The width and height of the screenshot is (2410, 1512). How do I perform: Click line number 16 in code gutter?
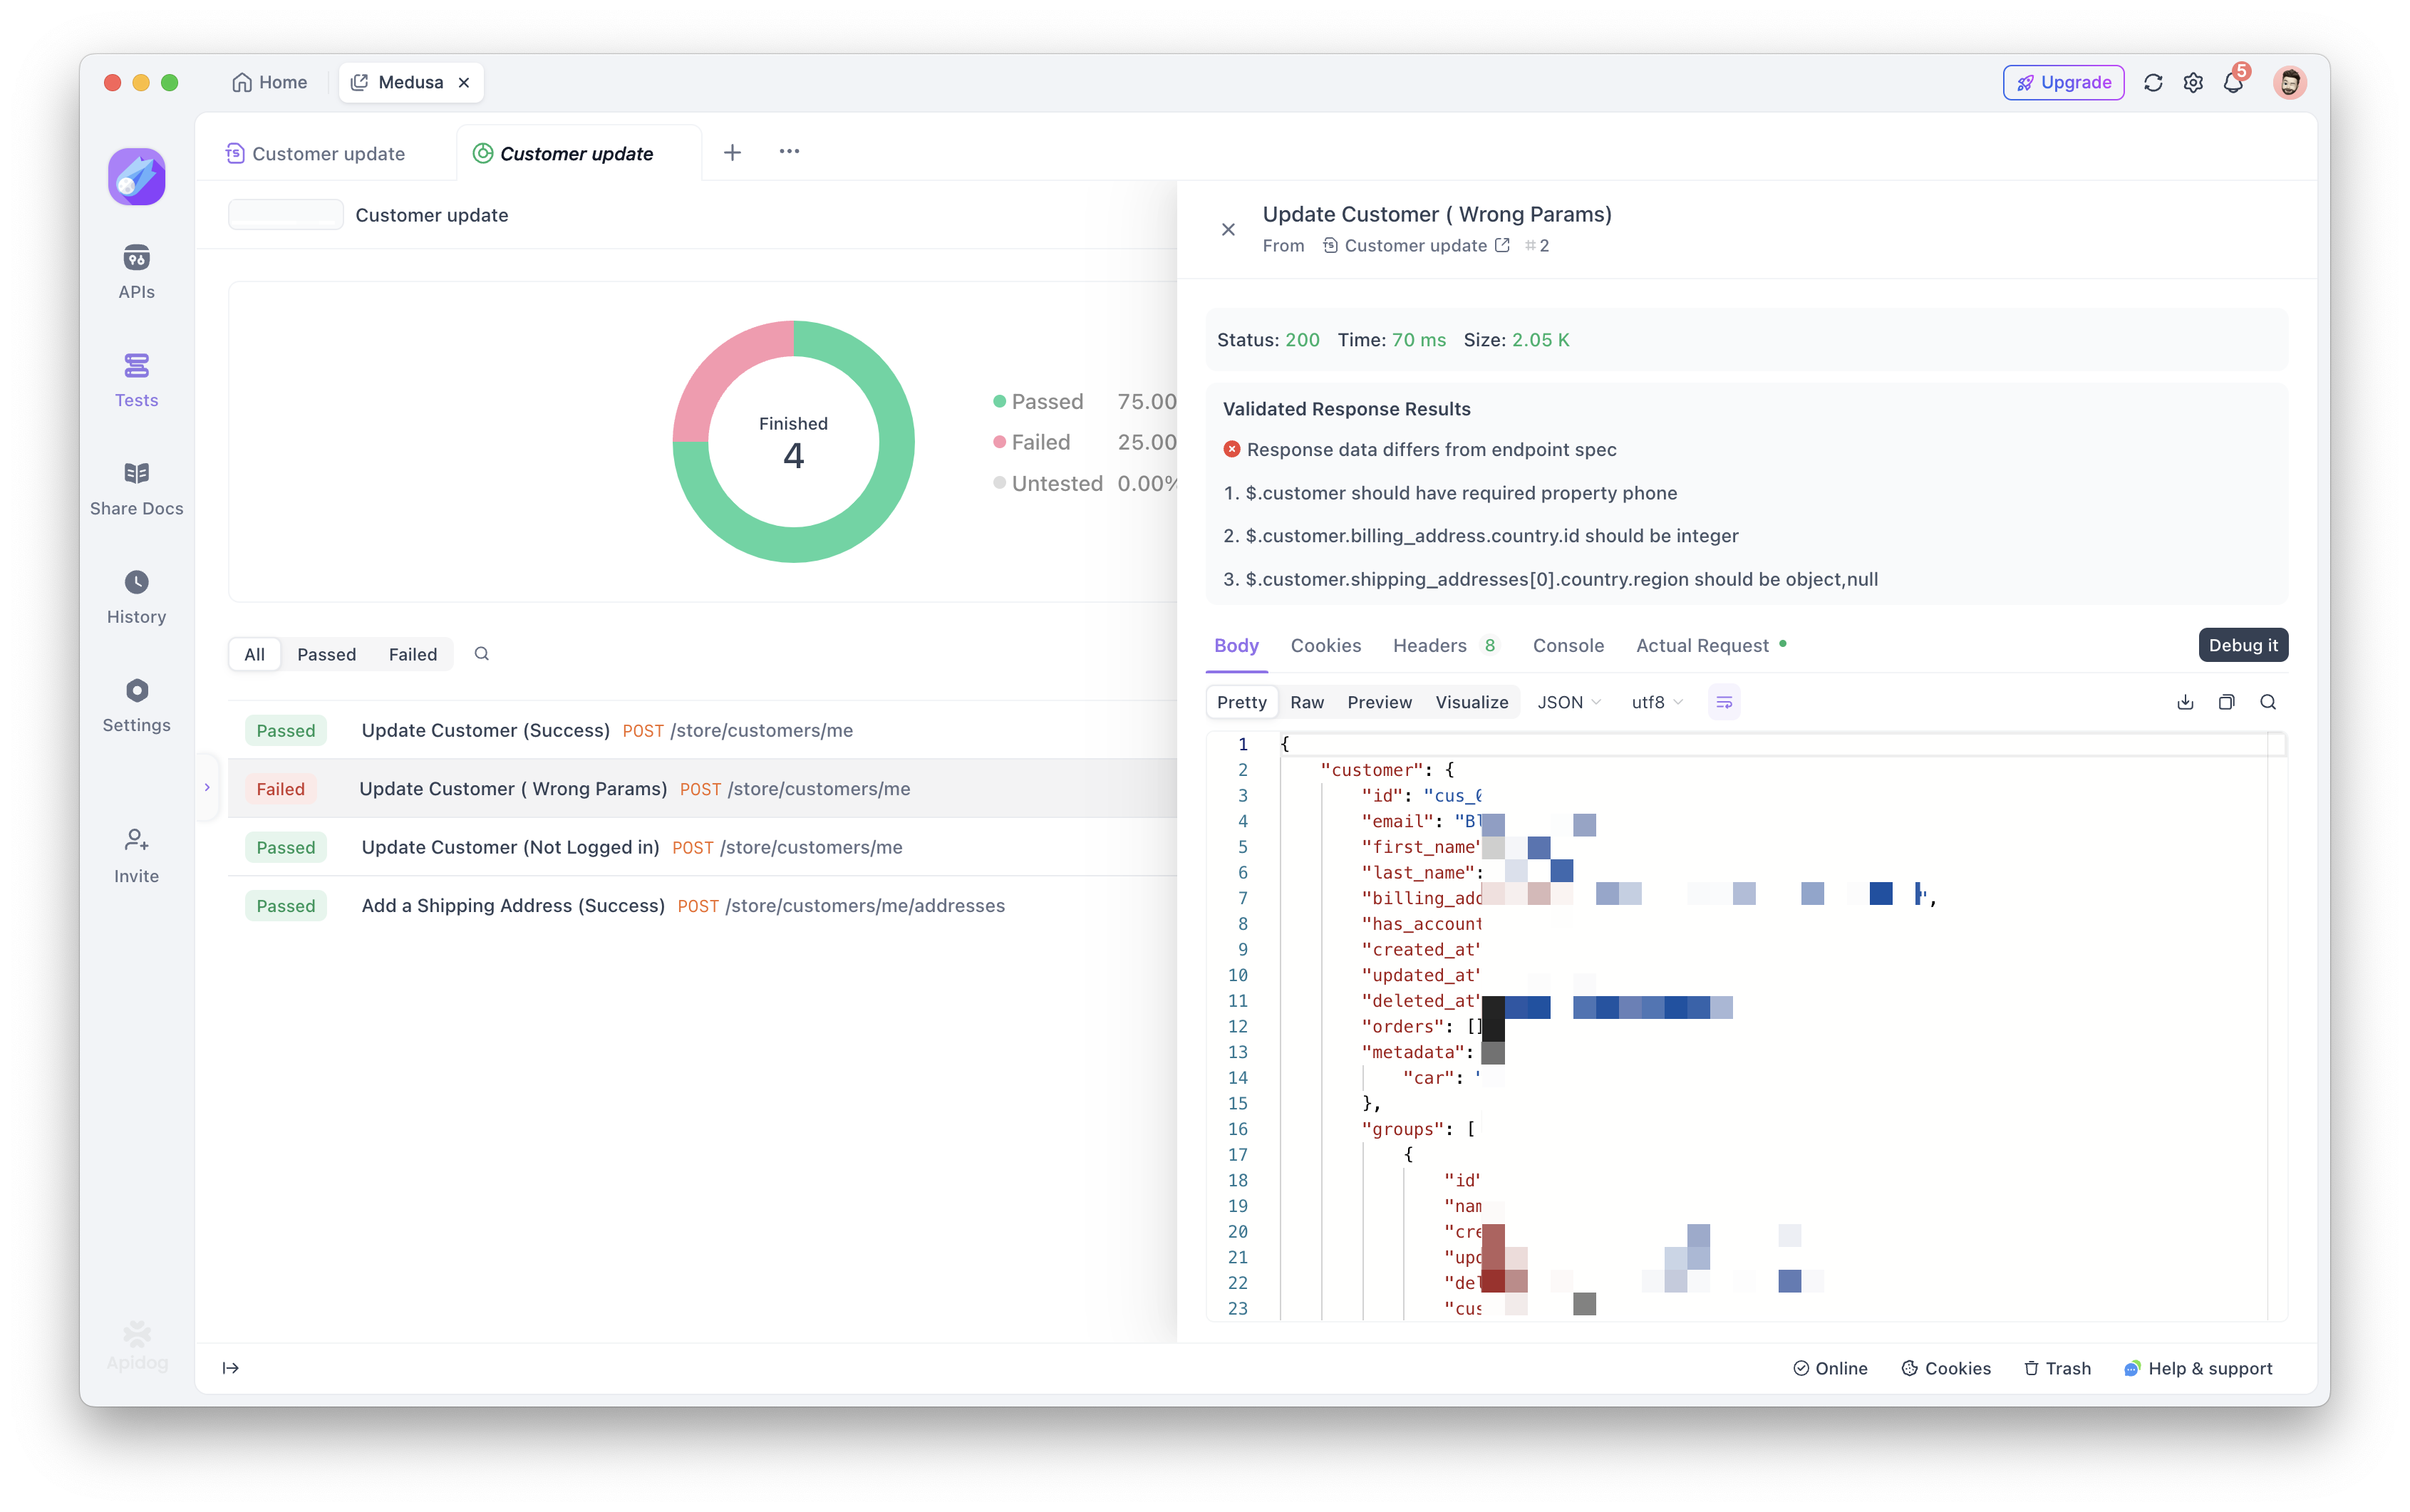(1237, 1129)
